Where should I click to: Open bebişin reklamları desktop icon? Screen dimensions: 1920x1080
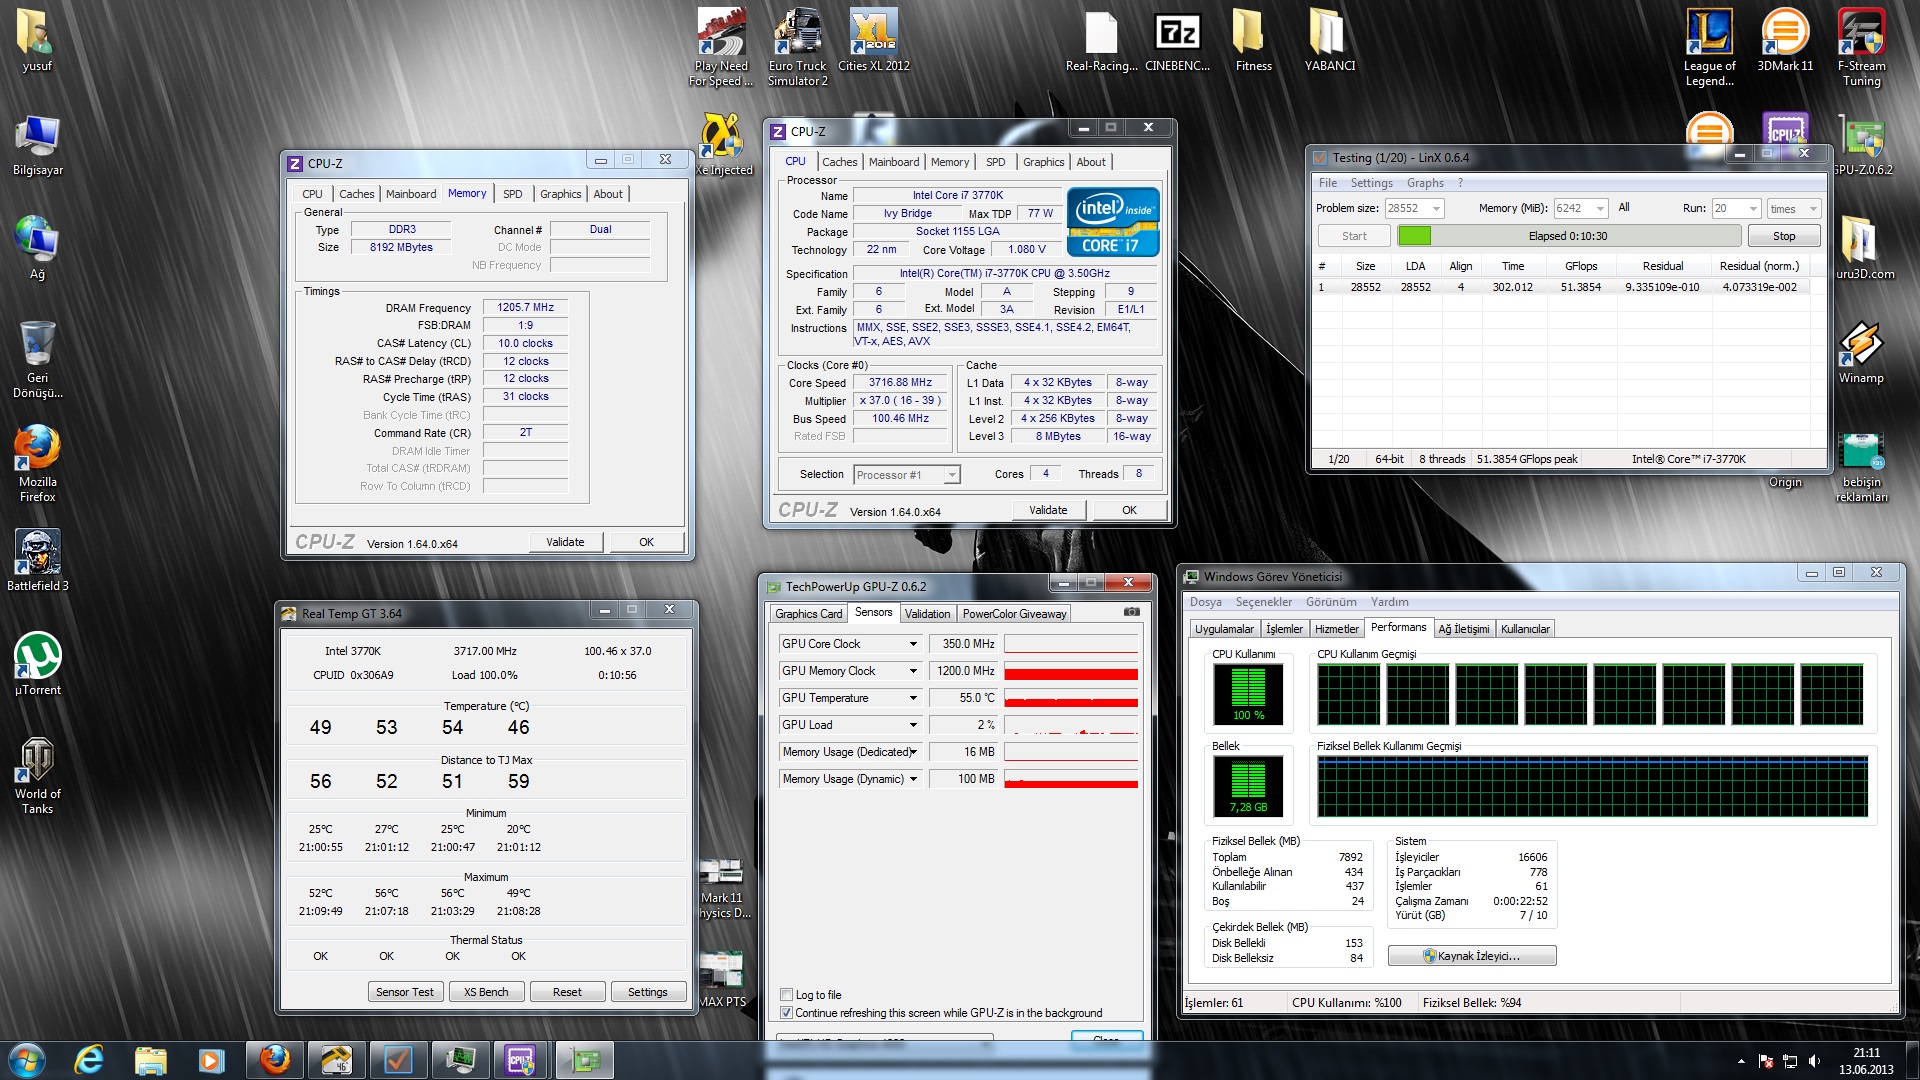[x=1861, y=468]
